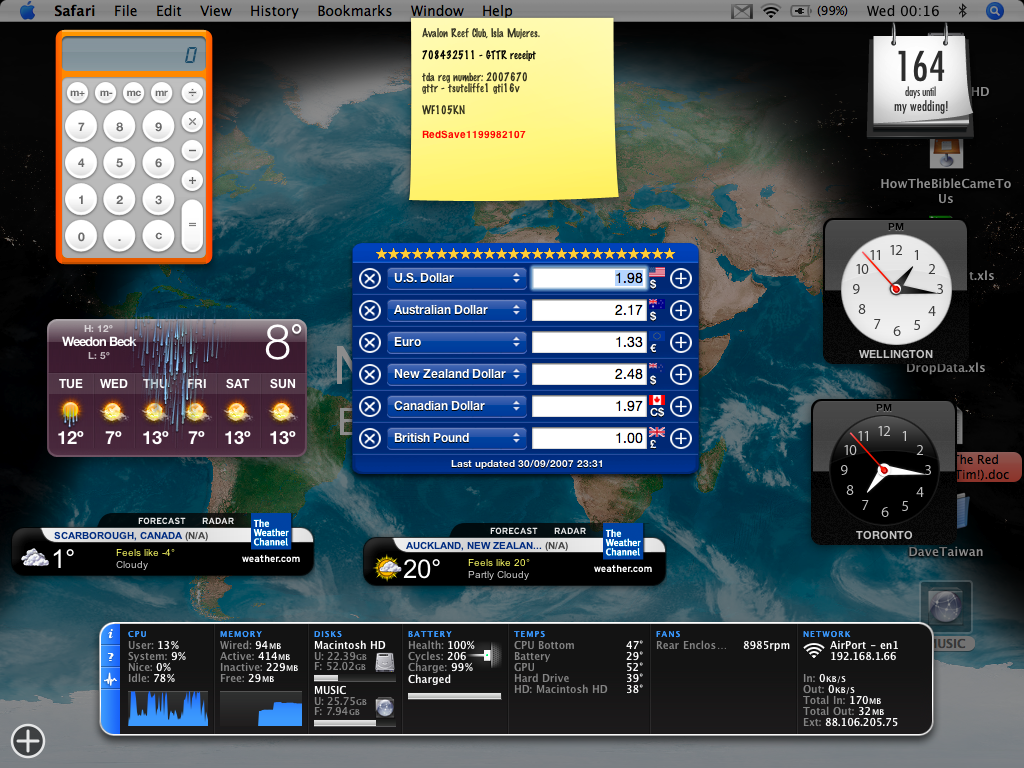Click the calculator clear (c) key
Viewport: 1024px width, 768px height.
pyautogui.click(x=158, y=236)
